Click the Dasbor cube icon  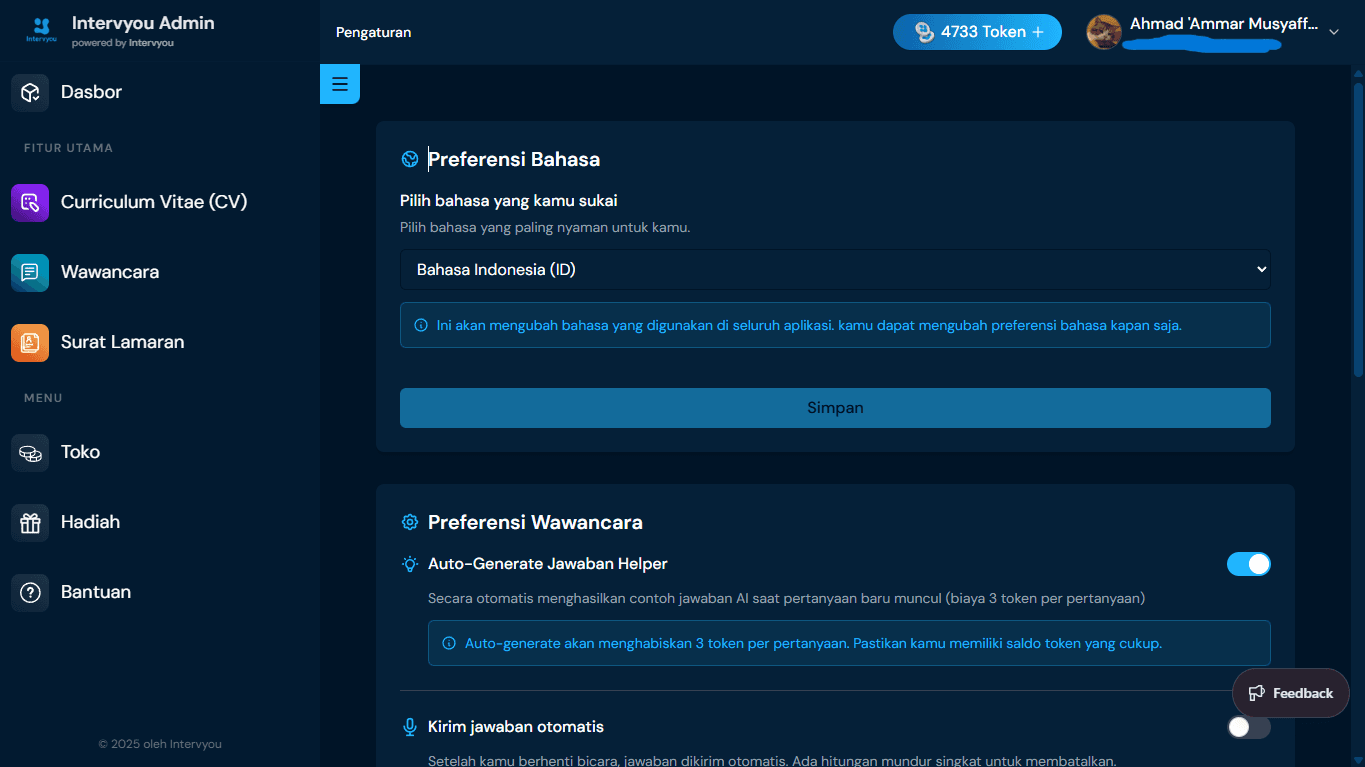[30, 92]
